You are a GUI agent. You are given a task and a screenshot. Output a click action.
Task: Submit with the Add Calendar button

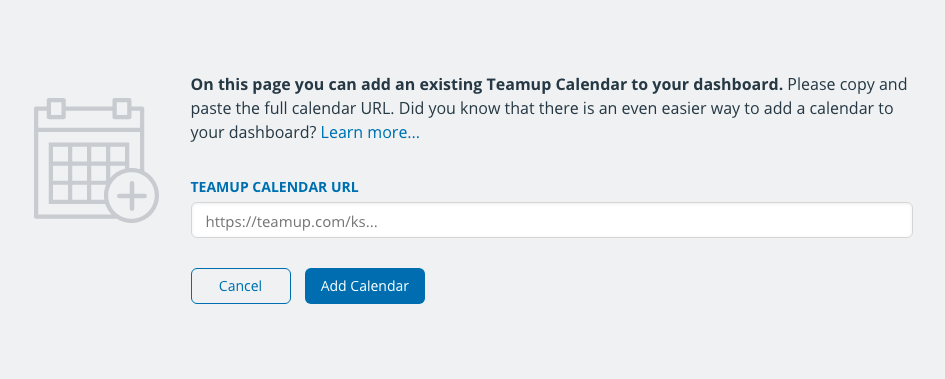(365, 286)
